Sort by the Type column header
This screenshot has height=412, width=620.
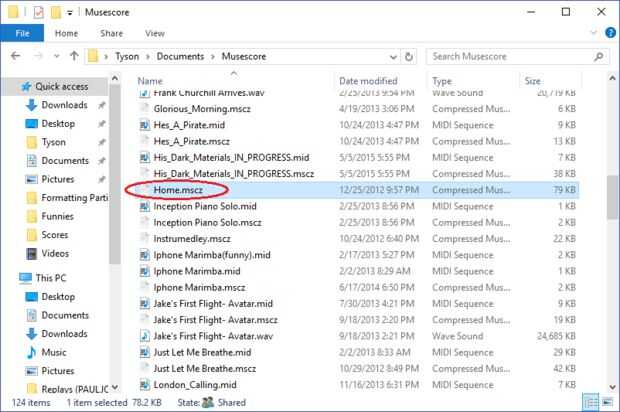pyautogui.click(x=442, y=81)
